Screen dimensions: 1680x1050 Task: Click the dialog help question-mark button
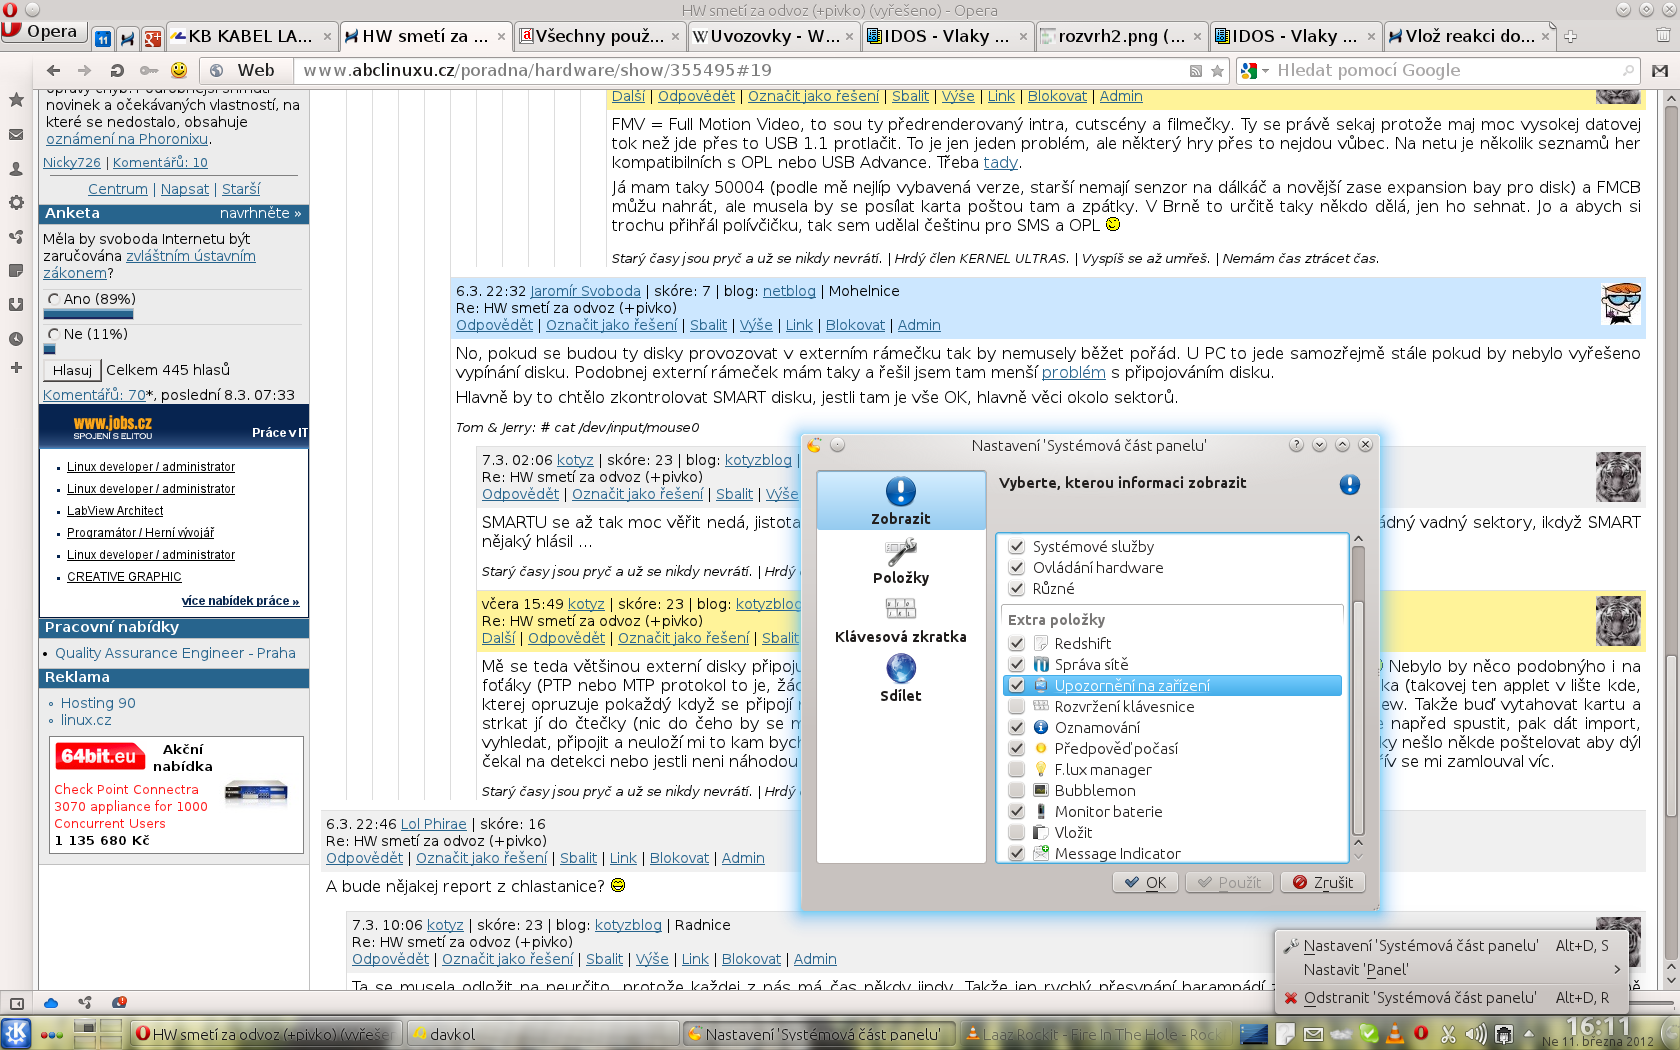[1296, 445]
